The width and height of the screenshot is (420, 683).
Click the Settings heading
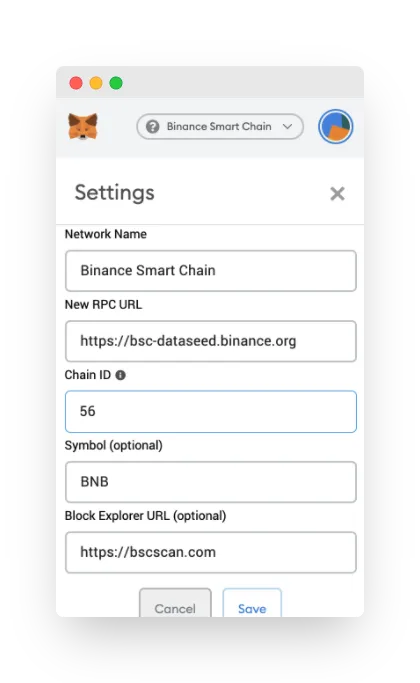point(115,193)
